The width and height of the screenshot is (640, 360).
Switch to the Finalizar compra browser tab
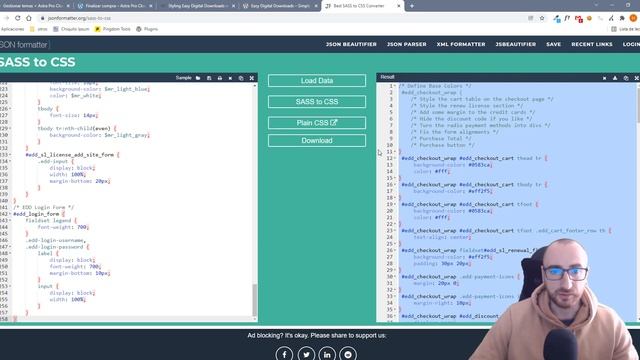[x=114, y=6]
